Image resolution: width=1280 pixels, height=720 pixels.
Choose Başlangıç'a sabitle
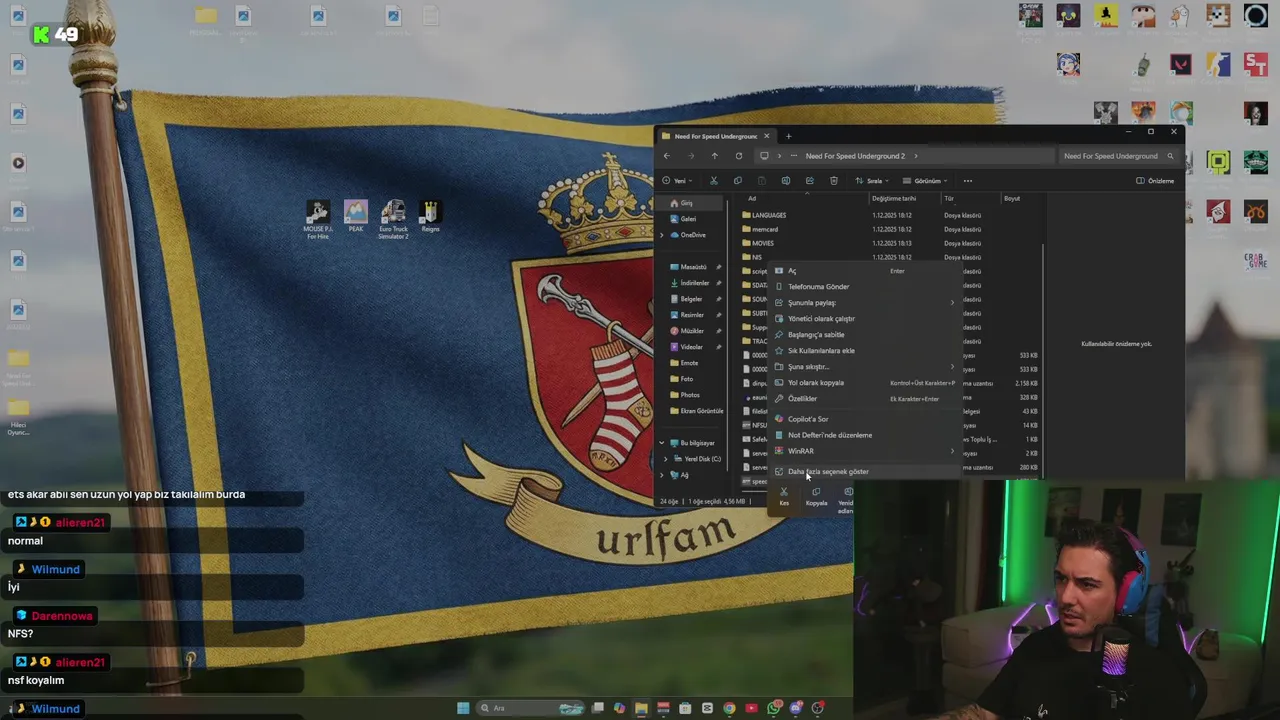[x=865, y=335]
